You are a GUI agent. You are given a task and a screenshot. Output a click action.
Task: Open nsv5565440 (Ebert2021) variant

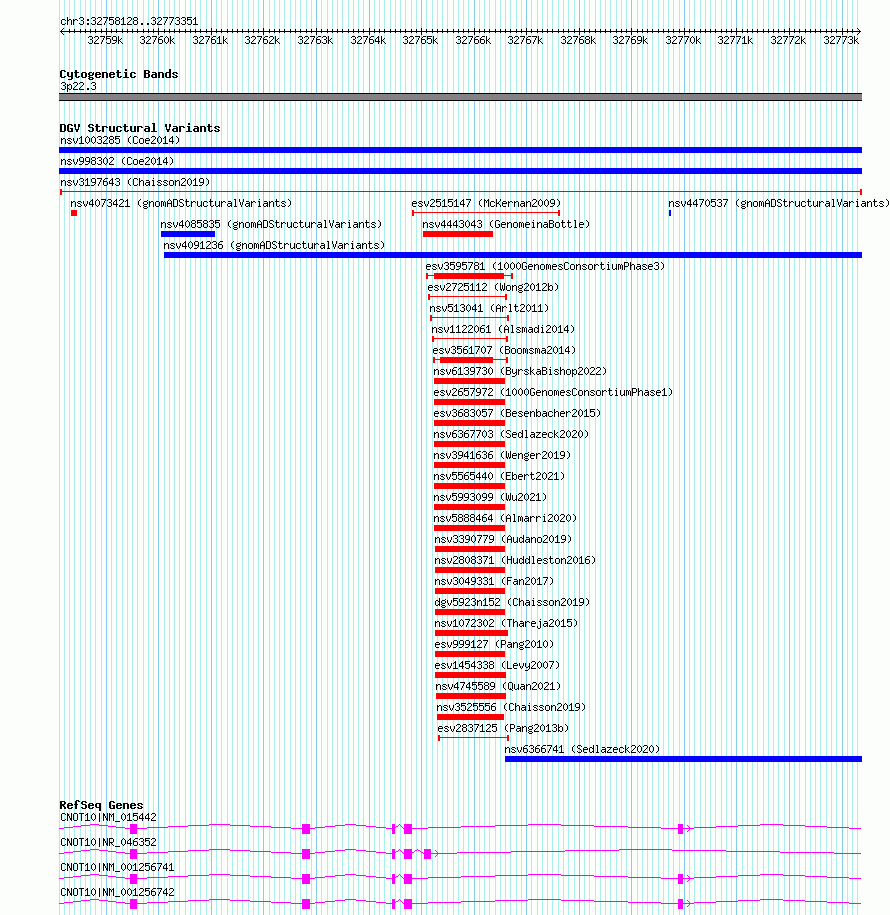[499, 477]
